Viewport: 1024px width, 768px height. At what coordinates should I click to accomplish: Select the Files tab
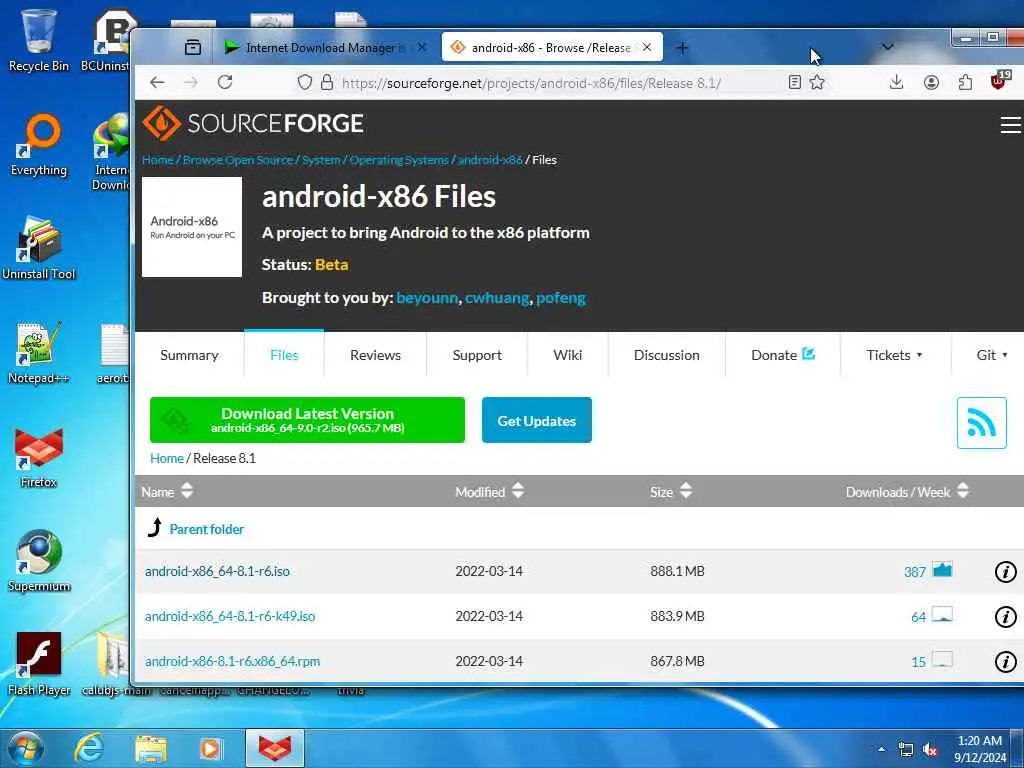click(284, 355)
